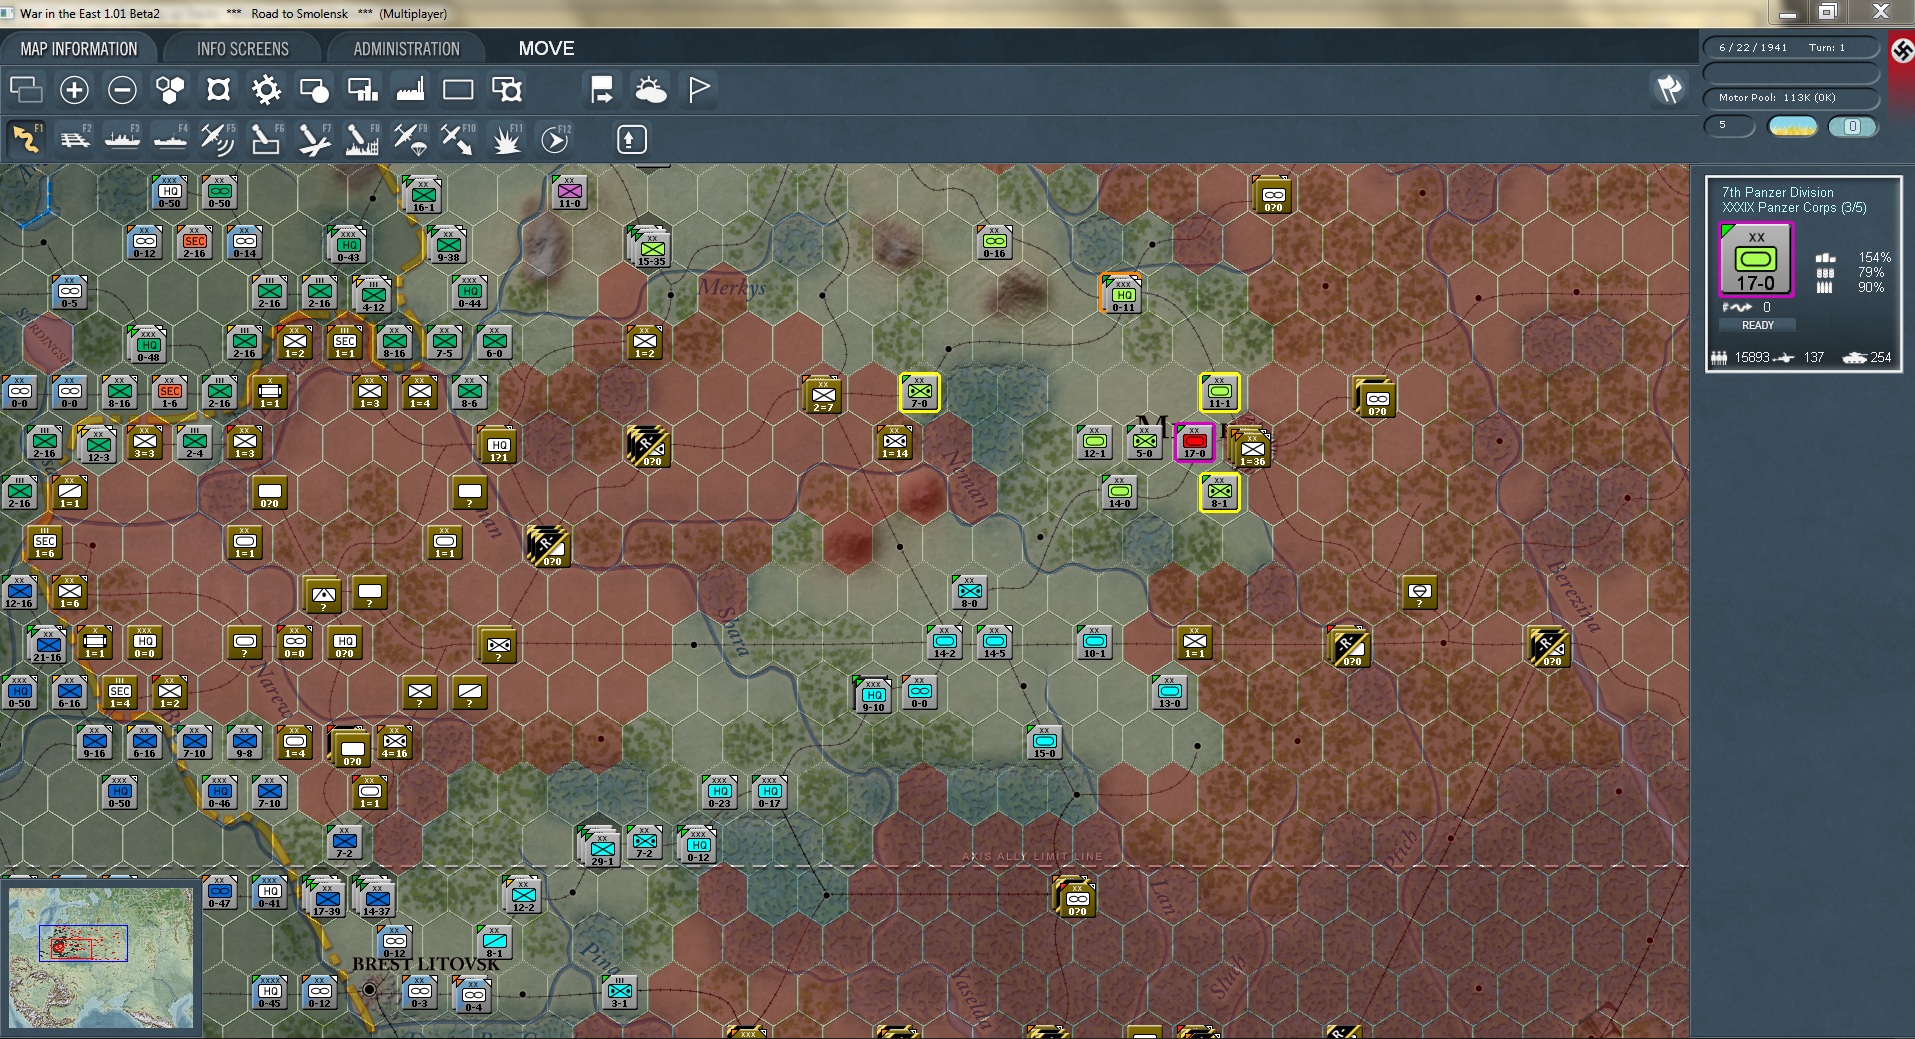Click XXXIX Panzer Corps (3/5) link
This screenshot has width=1915, height=1039.
coord(1793,208)
